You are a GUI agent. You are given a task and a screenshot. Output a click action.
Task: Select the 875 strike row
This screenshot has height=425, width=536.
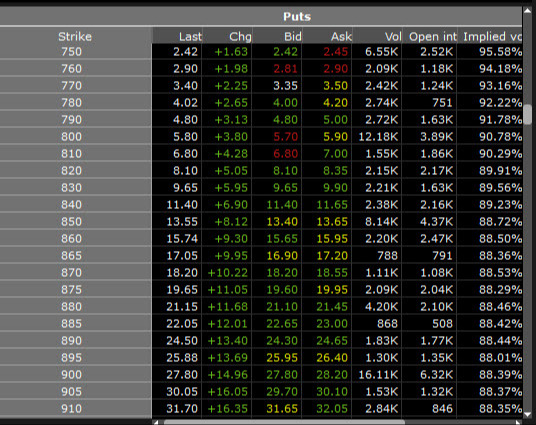click(x=261, y=290)
